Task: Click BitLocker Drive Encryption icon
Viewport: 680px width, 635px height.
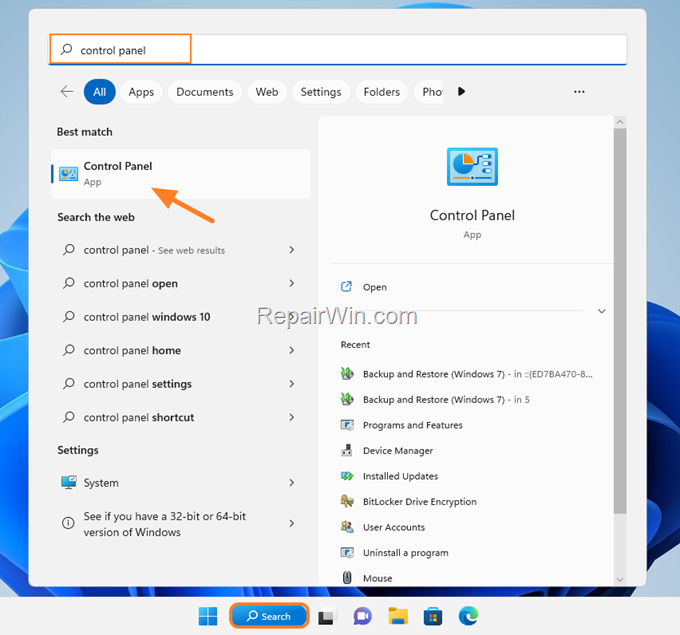Action: coord(347,501)
